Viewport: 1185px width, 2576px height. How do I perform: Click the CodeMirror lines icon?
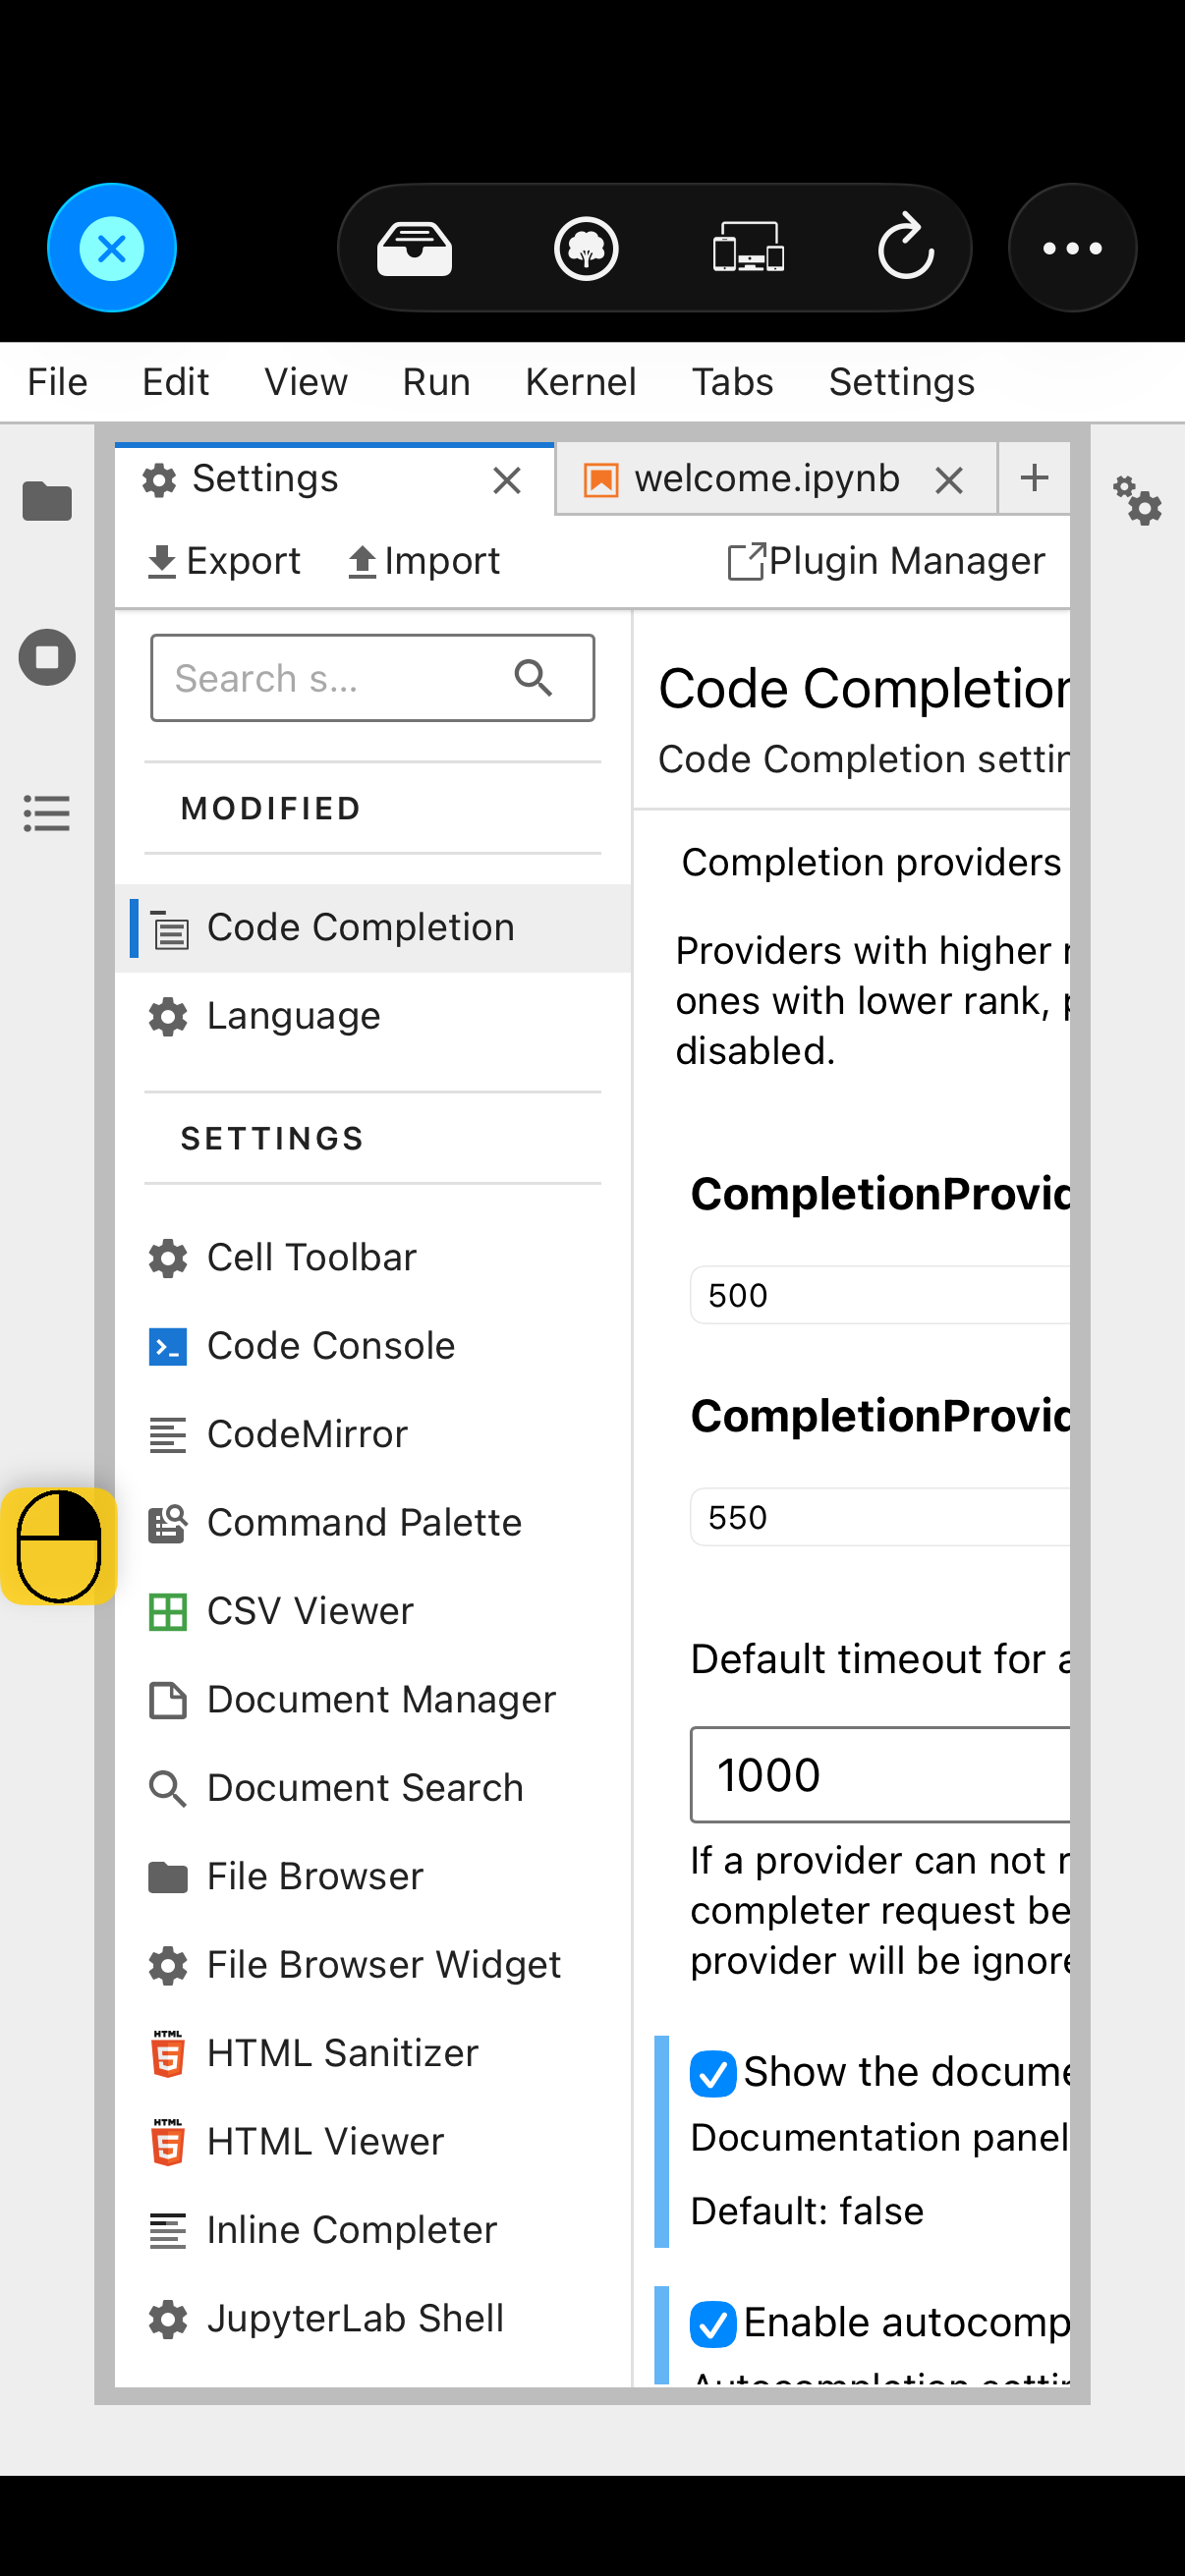coord(168,1435)
